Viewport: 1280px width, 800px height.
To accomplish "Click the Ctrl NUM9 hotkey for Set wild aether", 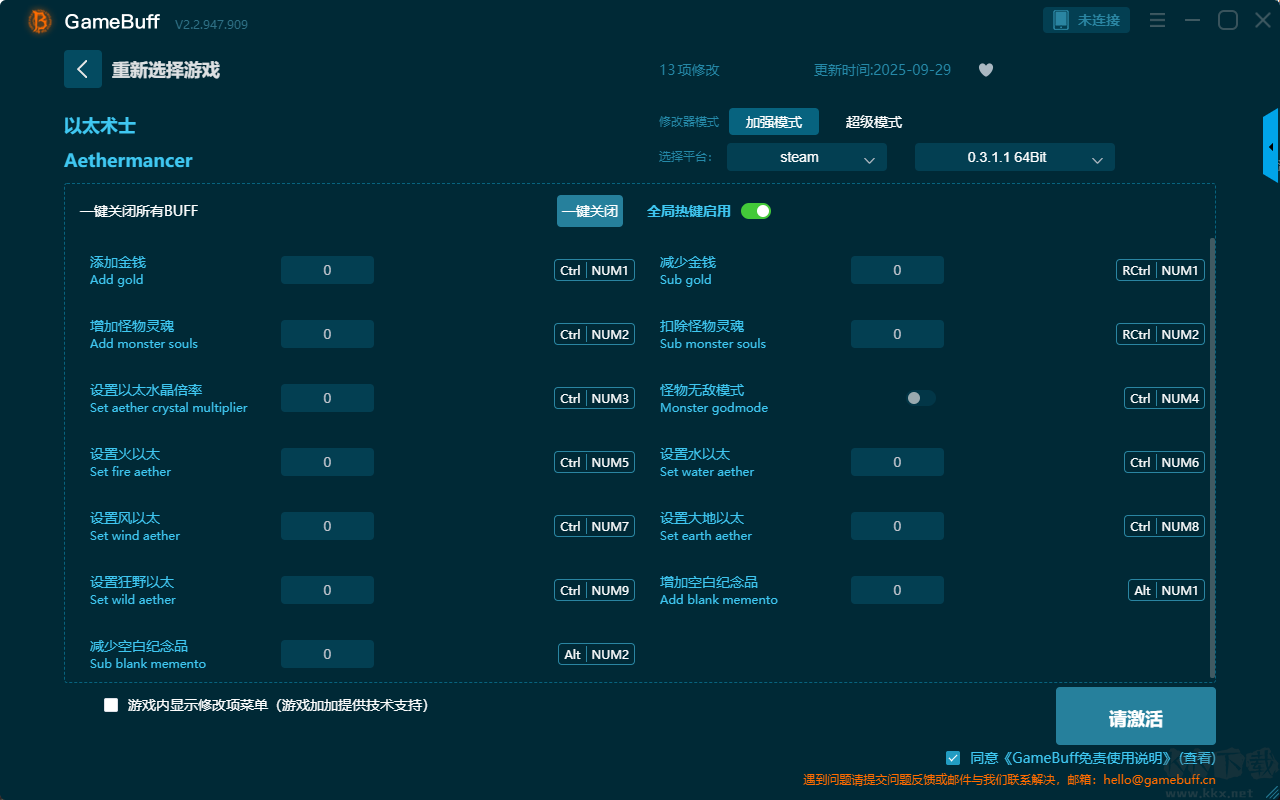I will (x=594, y=589).
